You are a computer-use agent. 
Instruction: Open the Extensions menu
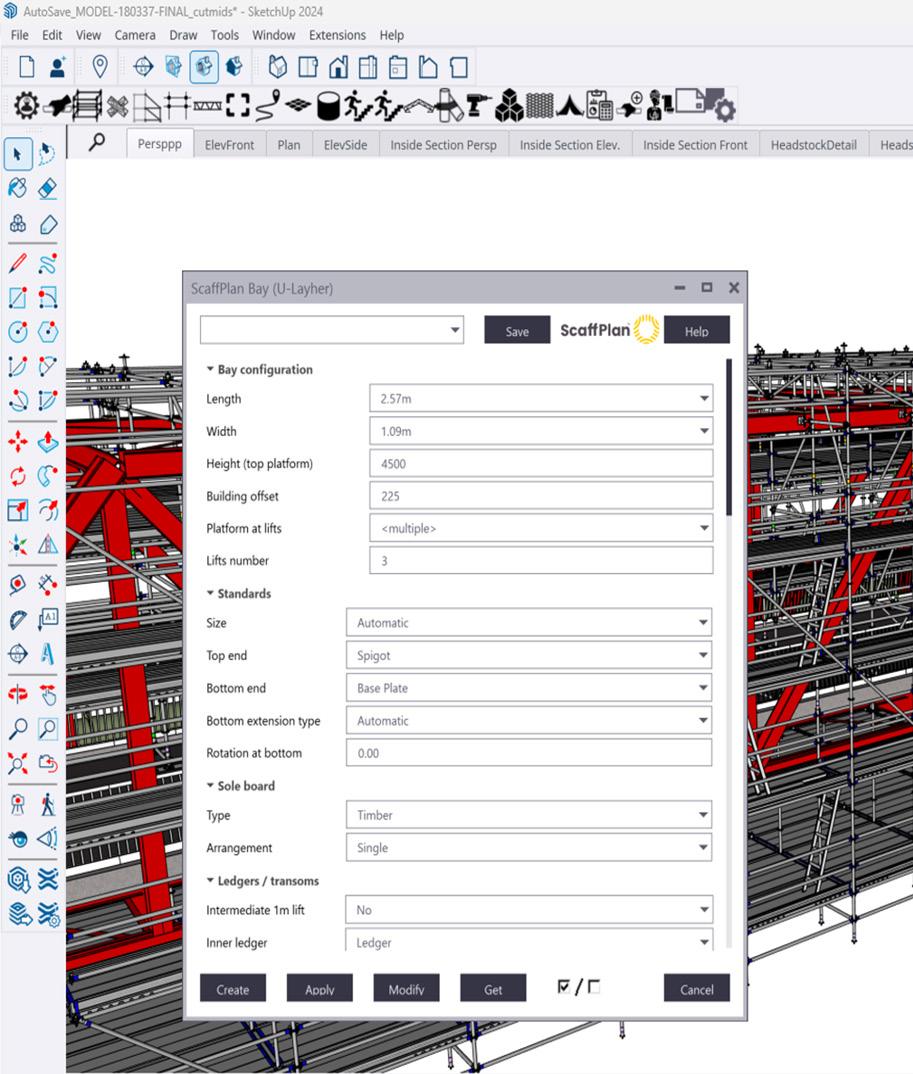[x=337, y=35]
